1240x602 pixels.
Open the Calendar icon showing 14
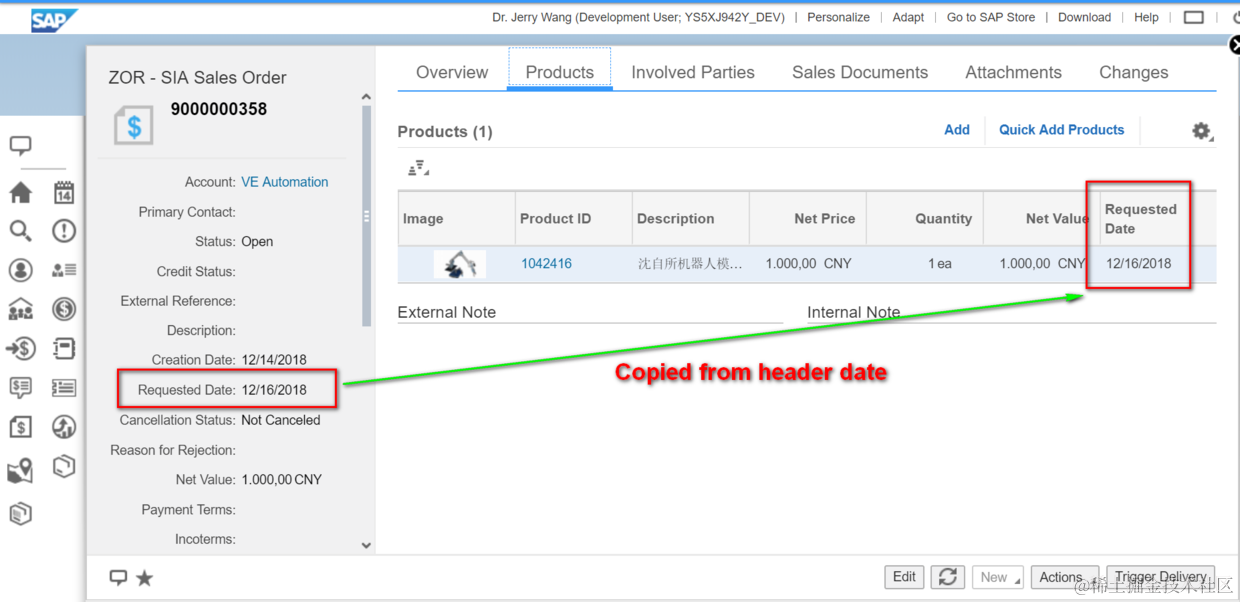64,192
